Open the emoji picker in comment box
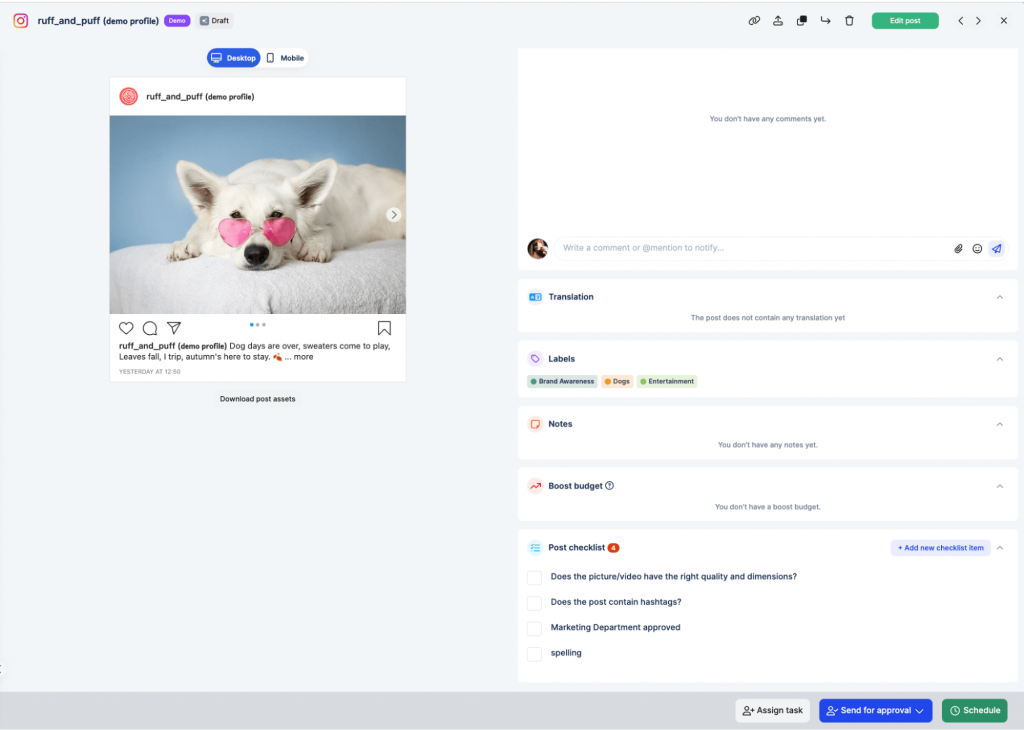 click(x=977, y=248)
